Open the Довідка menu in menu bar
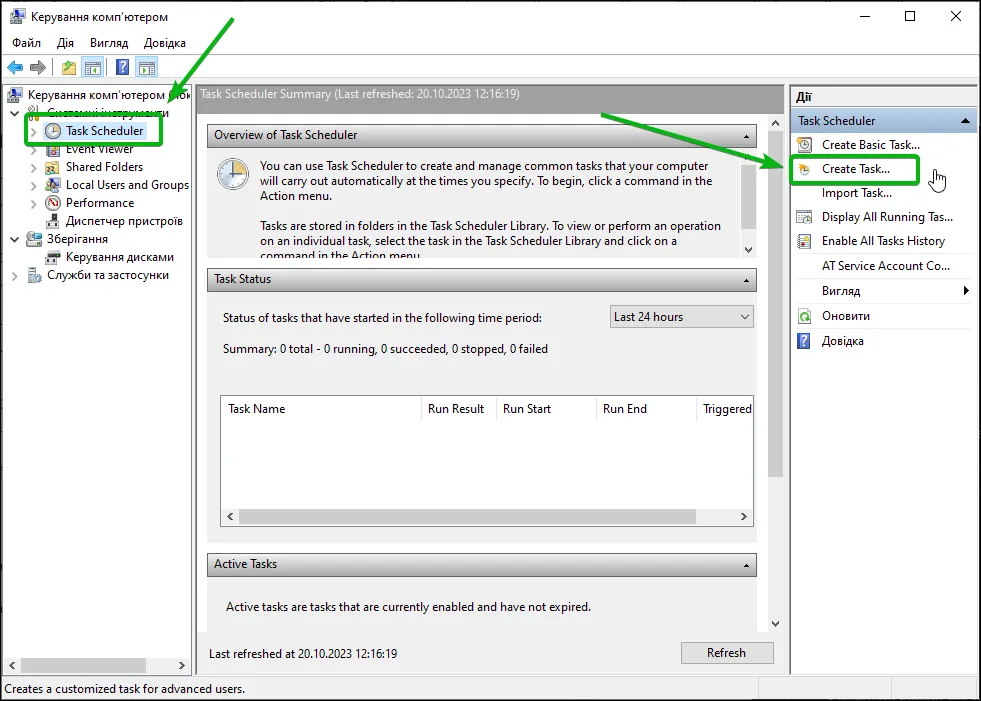 [165, 43]
